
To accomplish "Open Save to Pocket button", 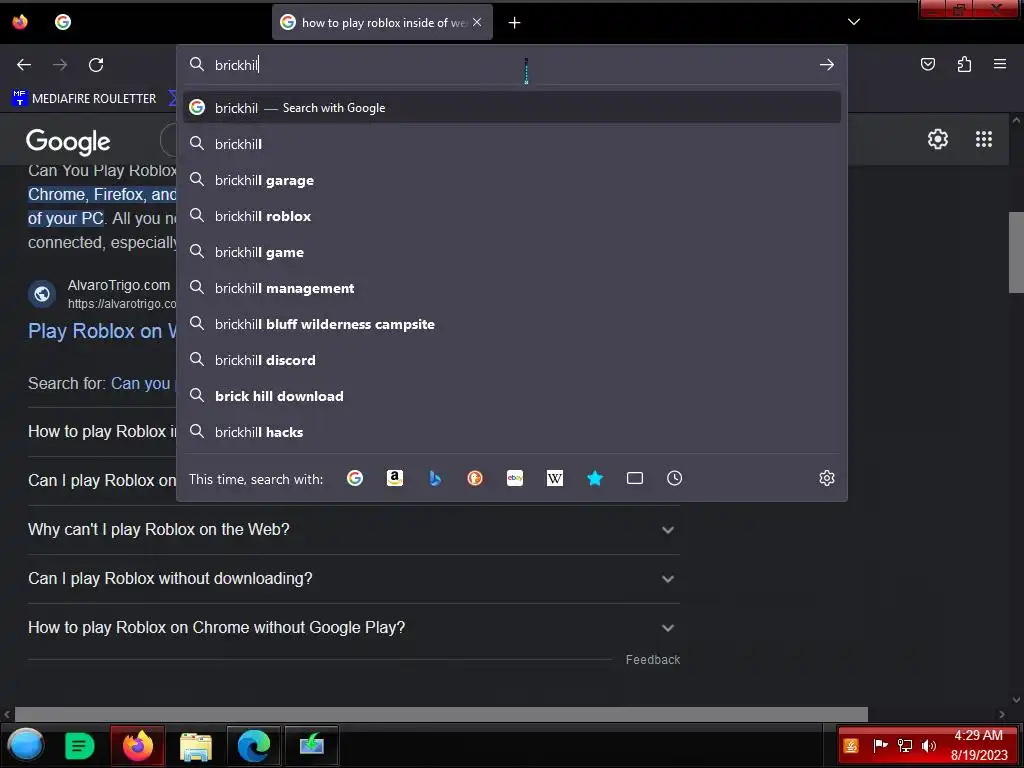I will pos(928,64).
